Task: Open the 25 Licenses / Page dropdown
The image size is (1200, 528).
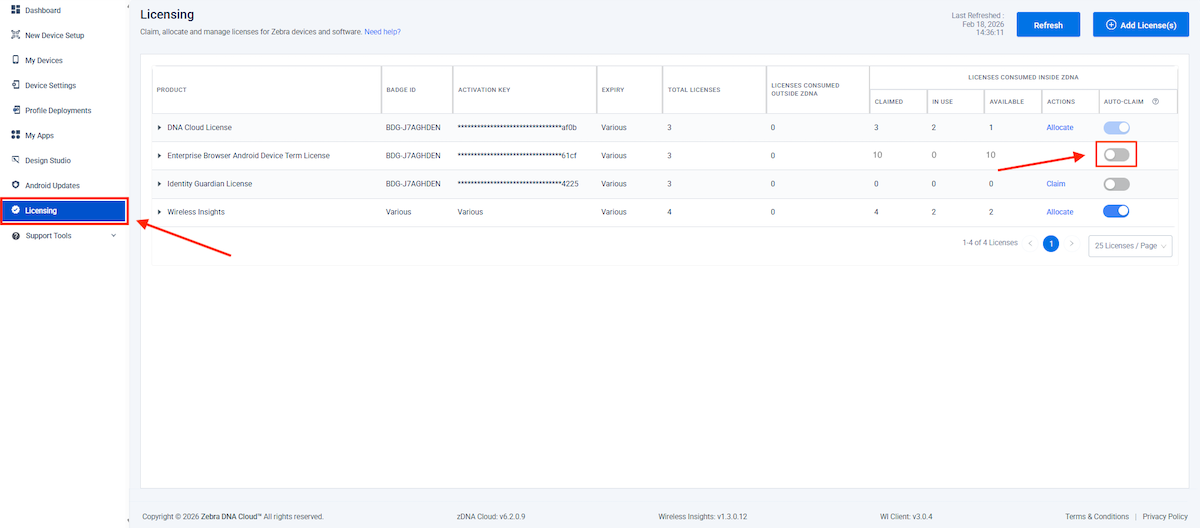Action: pos(1130,245)
